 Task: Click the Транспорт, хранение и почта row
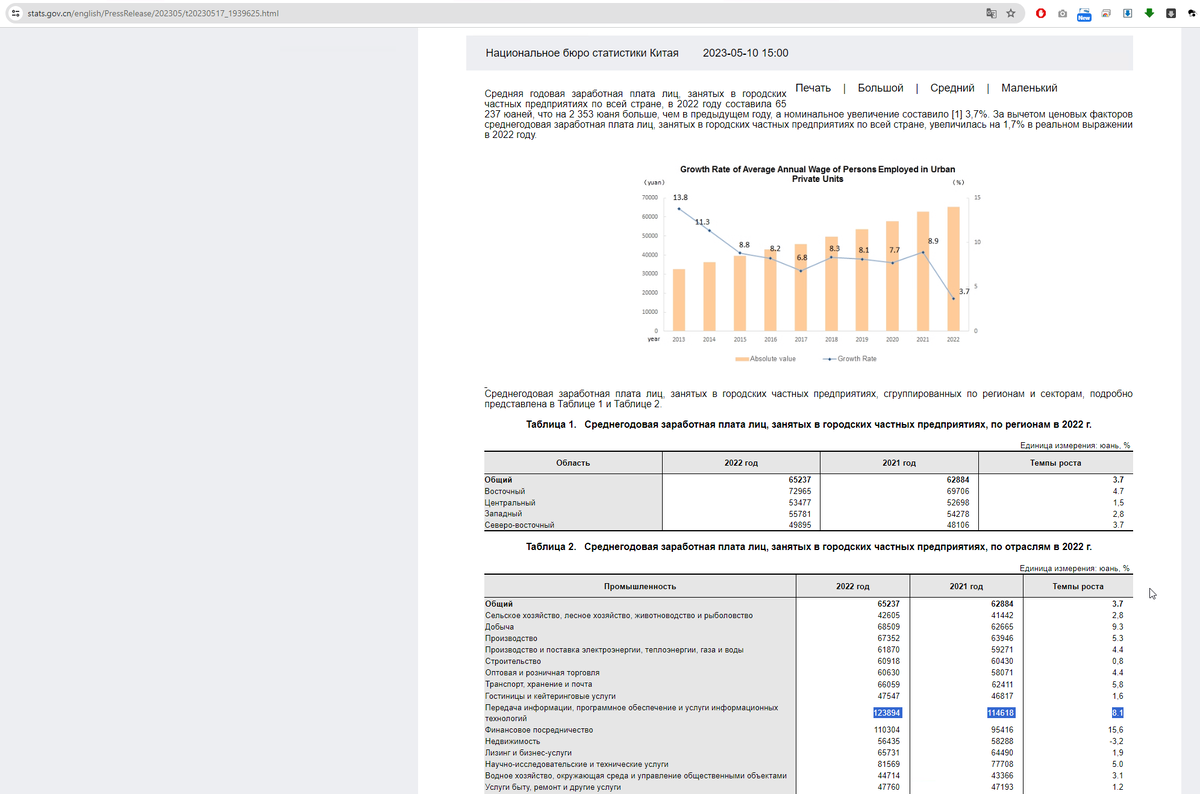537,684
